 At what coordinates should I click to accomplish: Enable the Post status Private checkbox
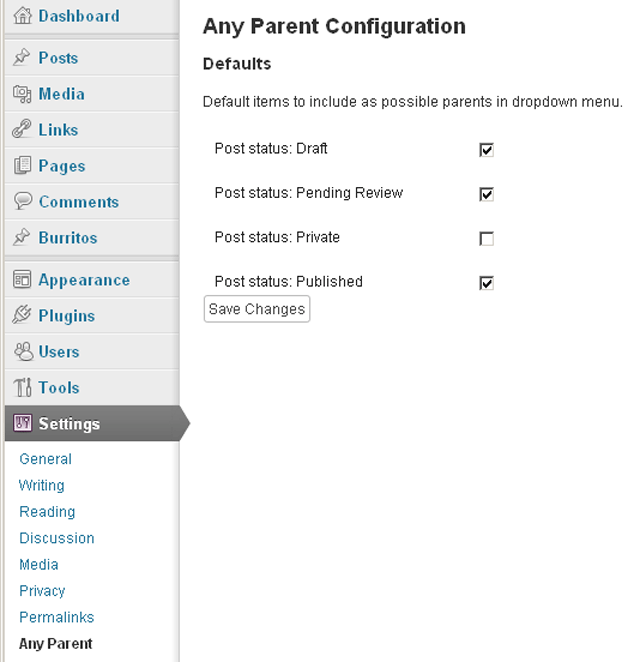click(486, 239)
